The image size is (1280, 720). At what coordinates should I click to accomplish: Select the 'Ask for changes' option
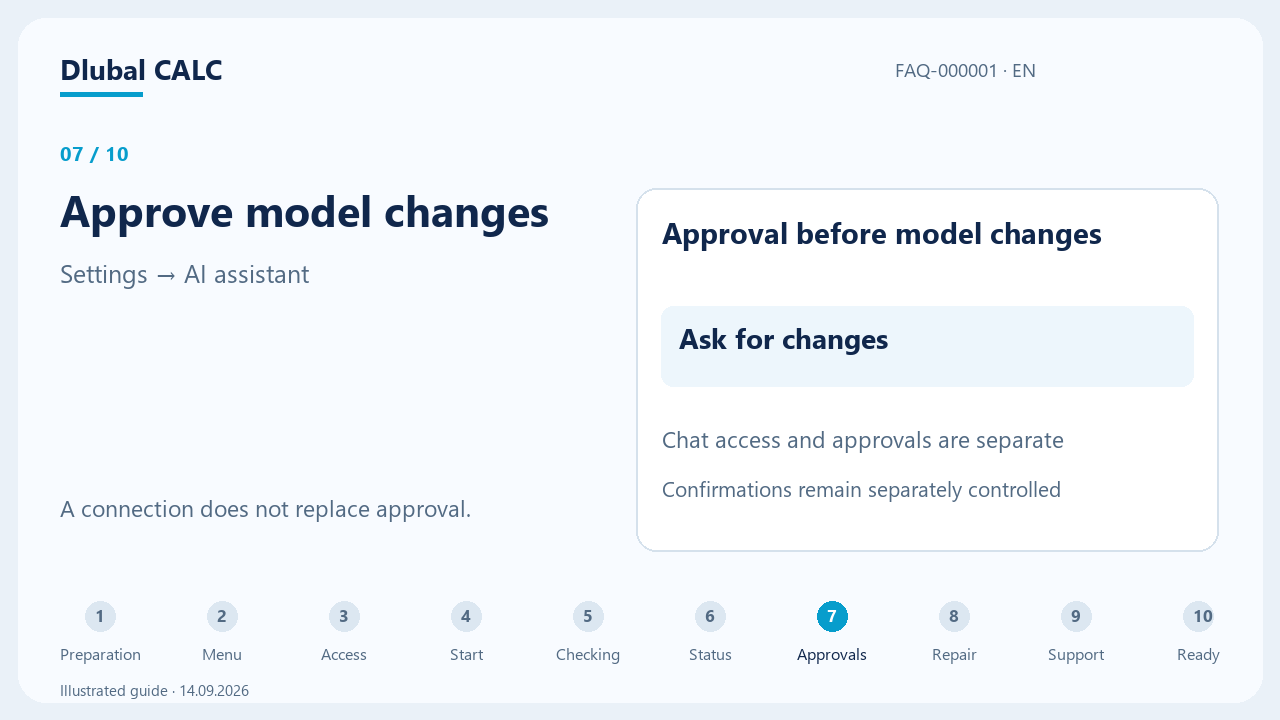pyautogui.click(x=927, y=346)
